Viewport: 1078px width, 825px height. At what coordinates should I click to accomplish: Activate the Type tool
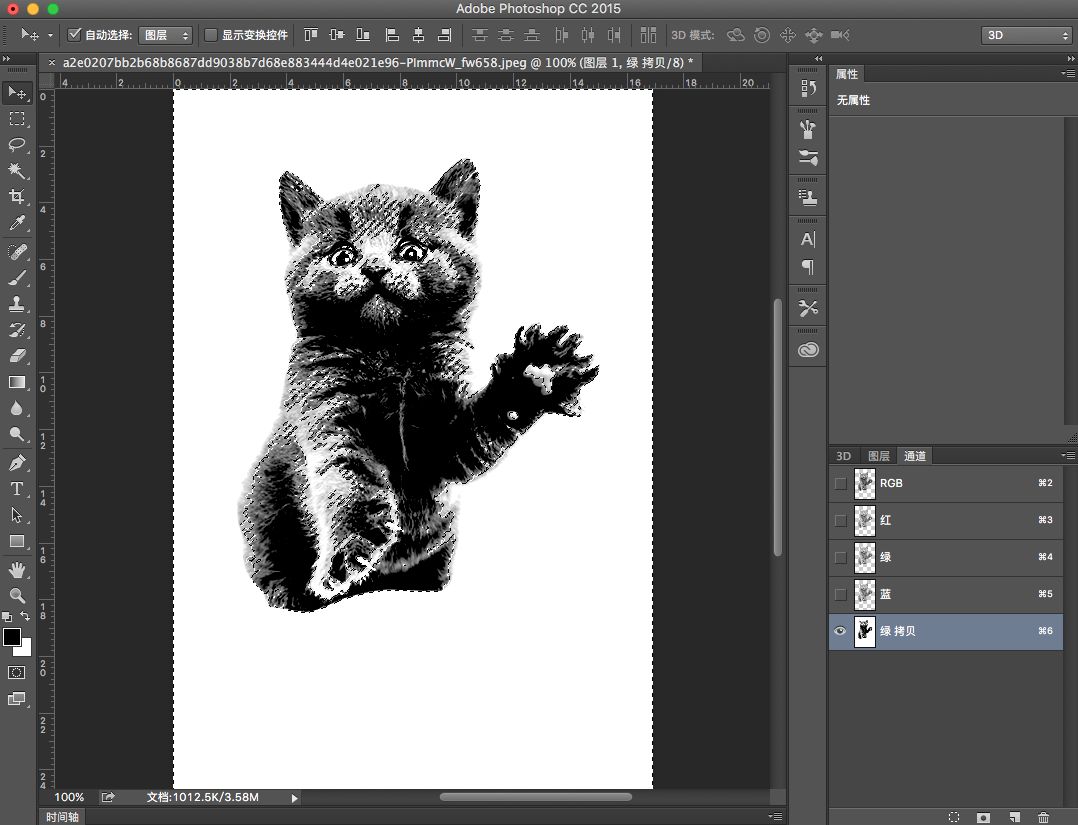(x=17, y=489)
